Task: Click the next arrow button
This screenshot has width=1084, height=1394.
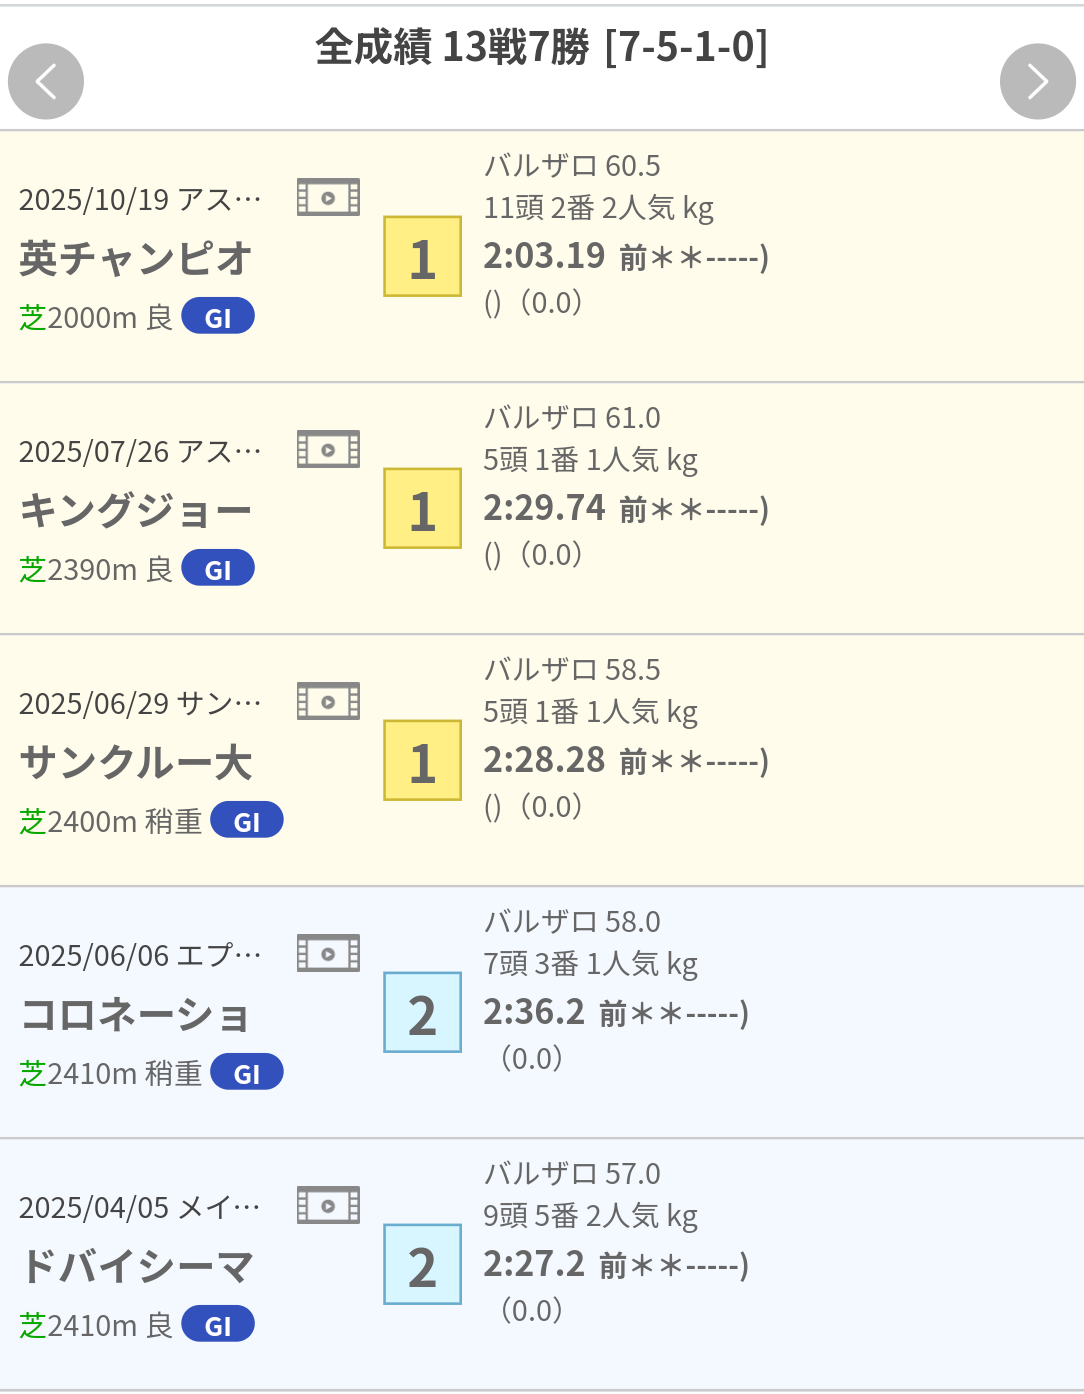Action: coord(1037,81)
